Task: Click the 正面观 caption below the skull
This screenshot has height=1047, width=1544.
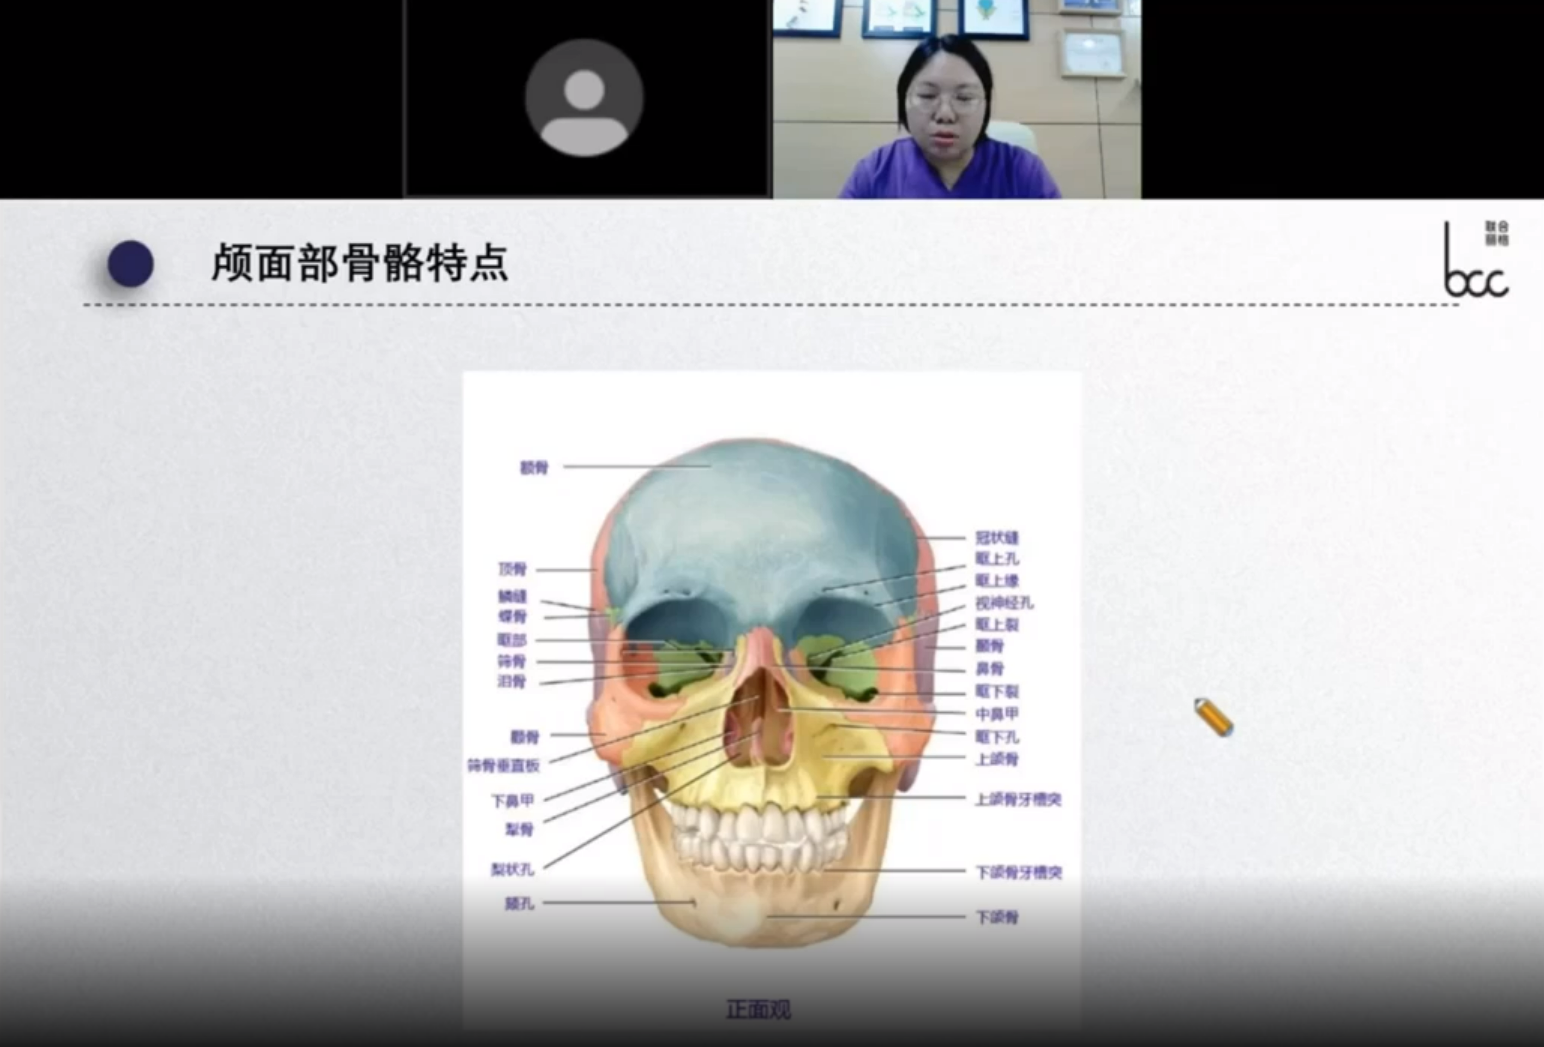Action: [x=758, y=1010]
